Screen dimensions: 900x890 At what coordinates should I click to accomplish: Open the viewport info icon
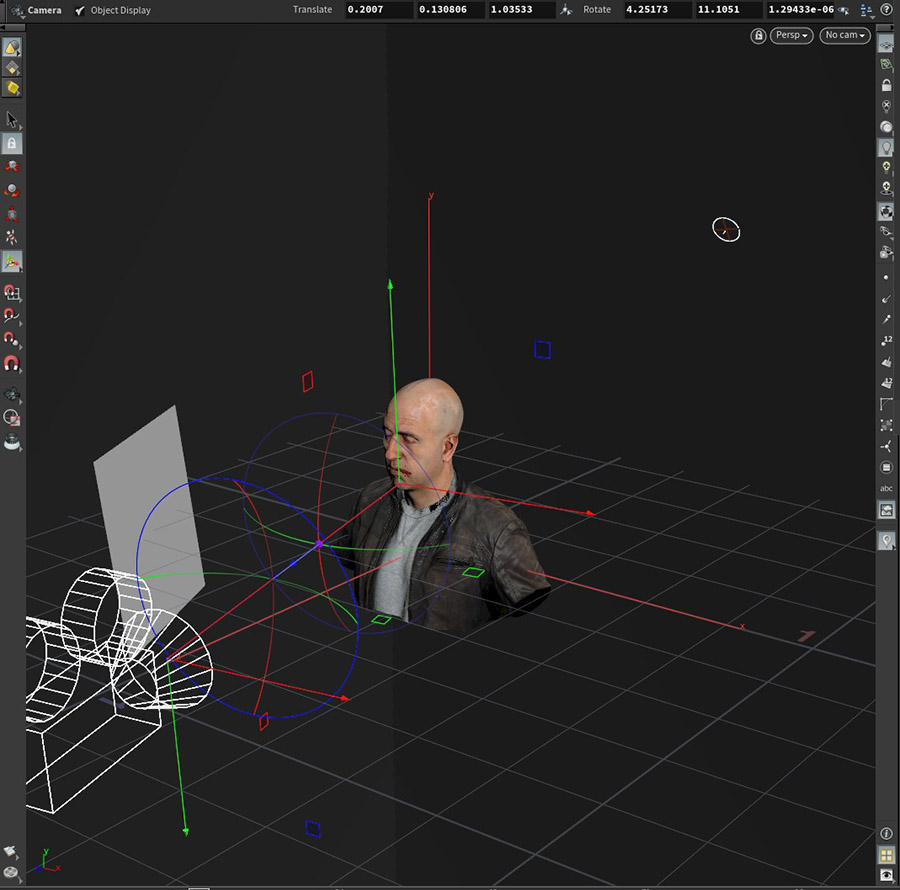pyautogui.click(x=886, y=833)
